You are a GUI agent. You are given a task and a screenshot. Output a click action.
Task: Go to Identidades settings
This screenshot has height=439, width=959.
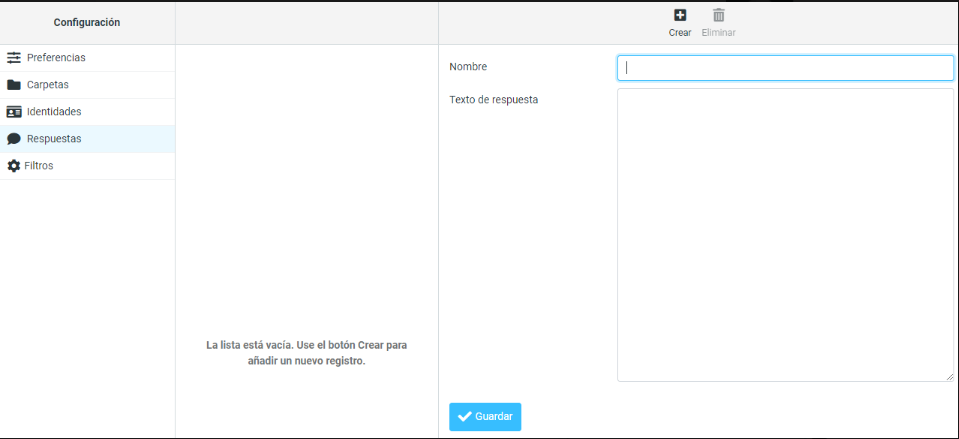click(x=87, y=112)
